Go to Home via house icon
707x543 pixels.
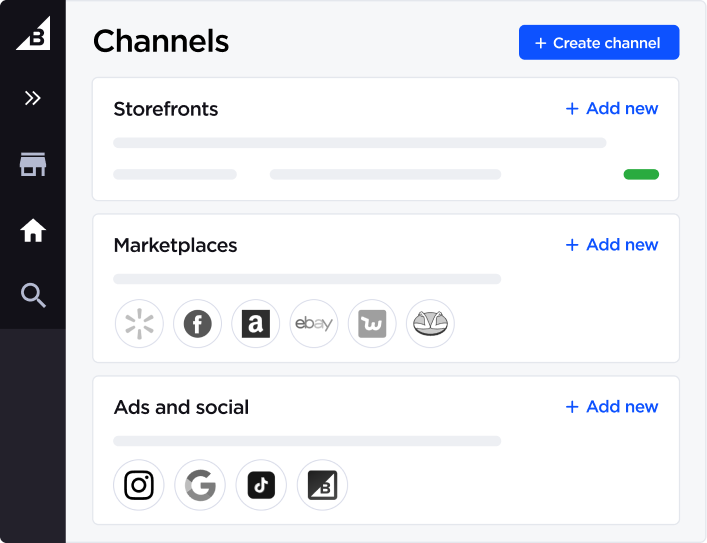pyautogui.click(x=33, y=230)
